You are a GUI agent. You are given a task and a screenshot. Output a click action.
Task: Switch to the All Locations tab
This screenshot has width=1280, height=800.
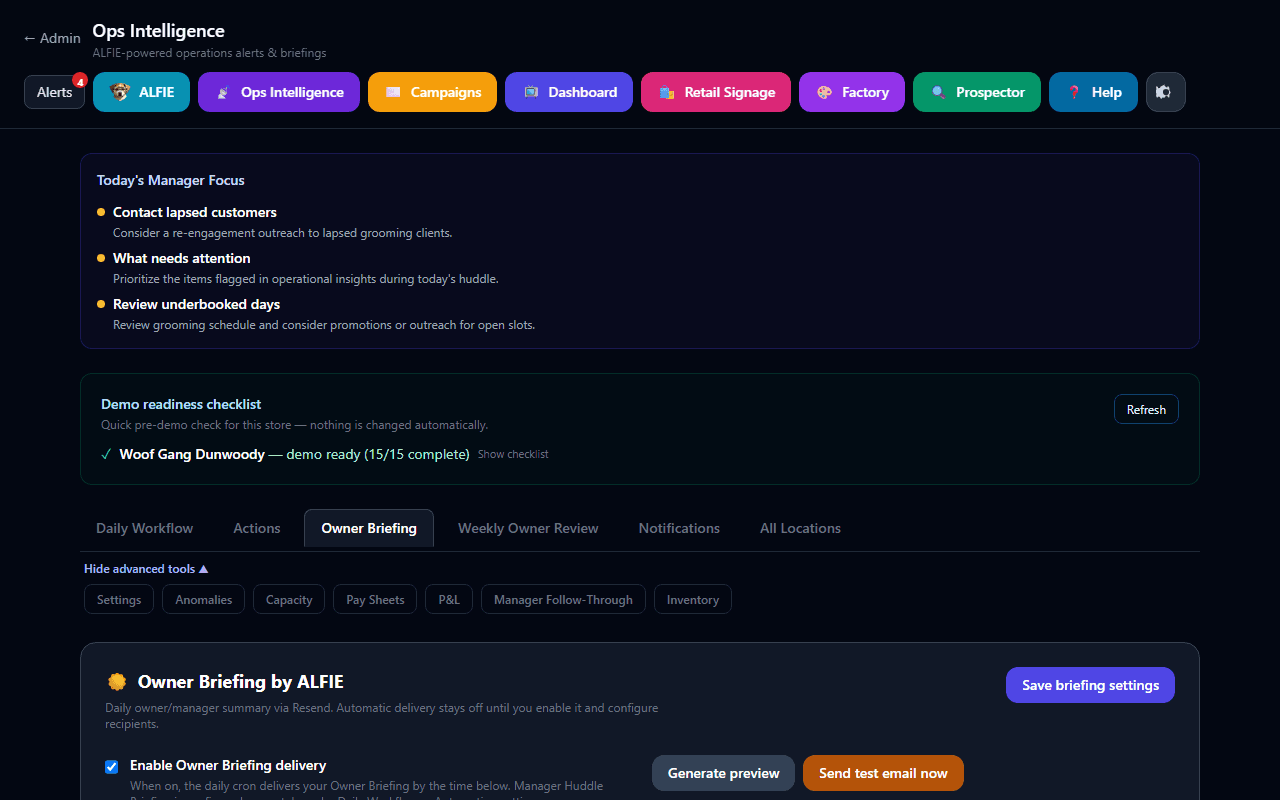point(800,528)
